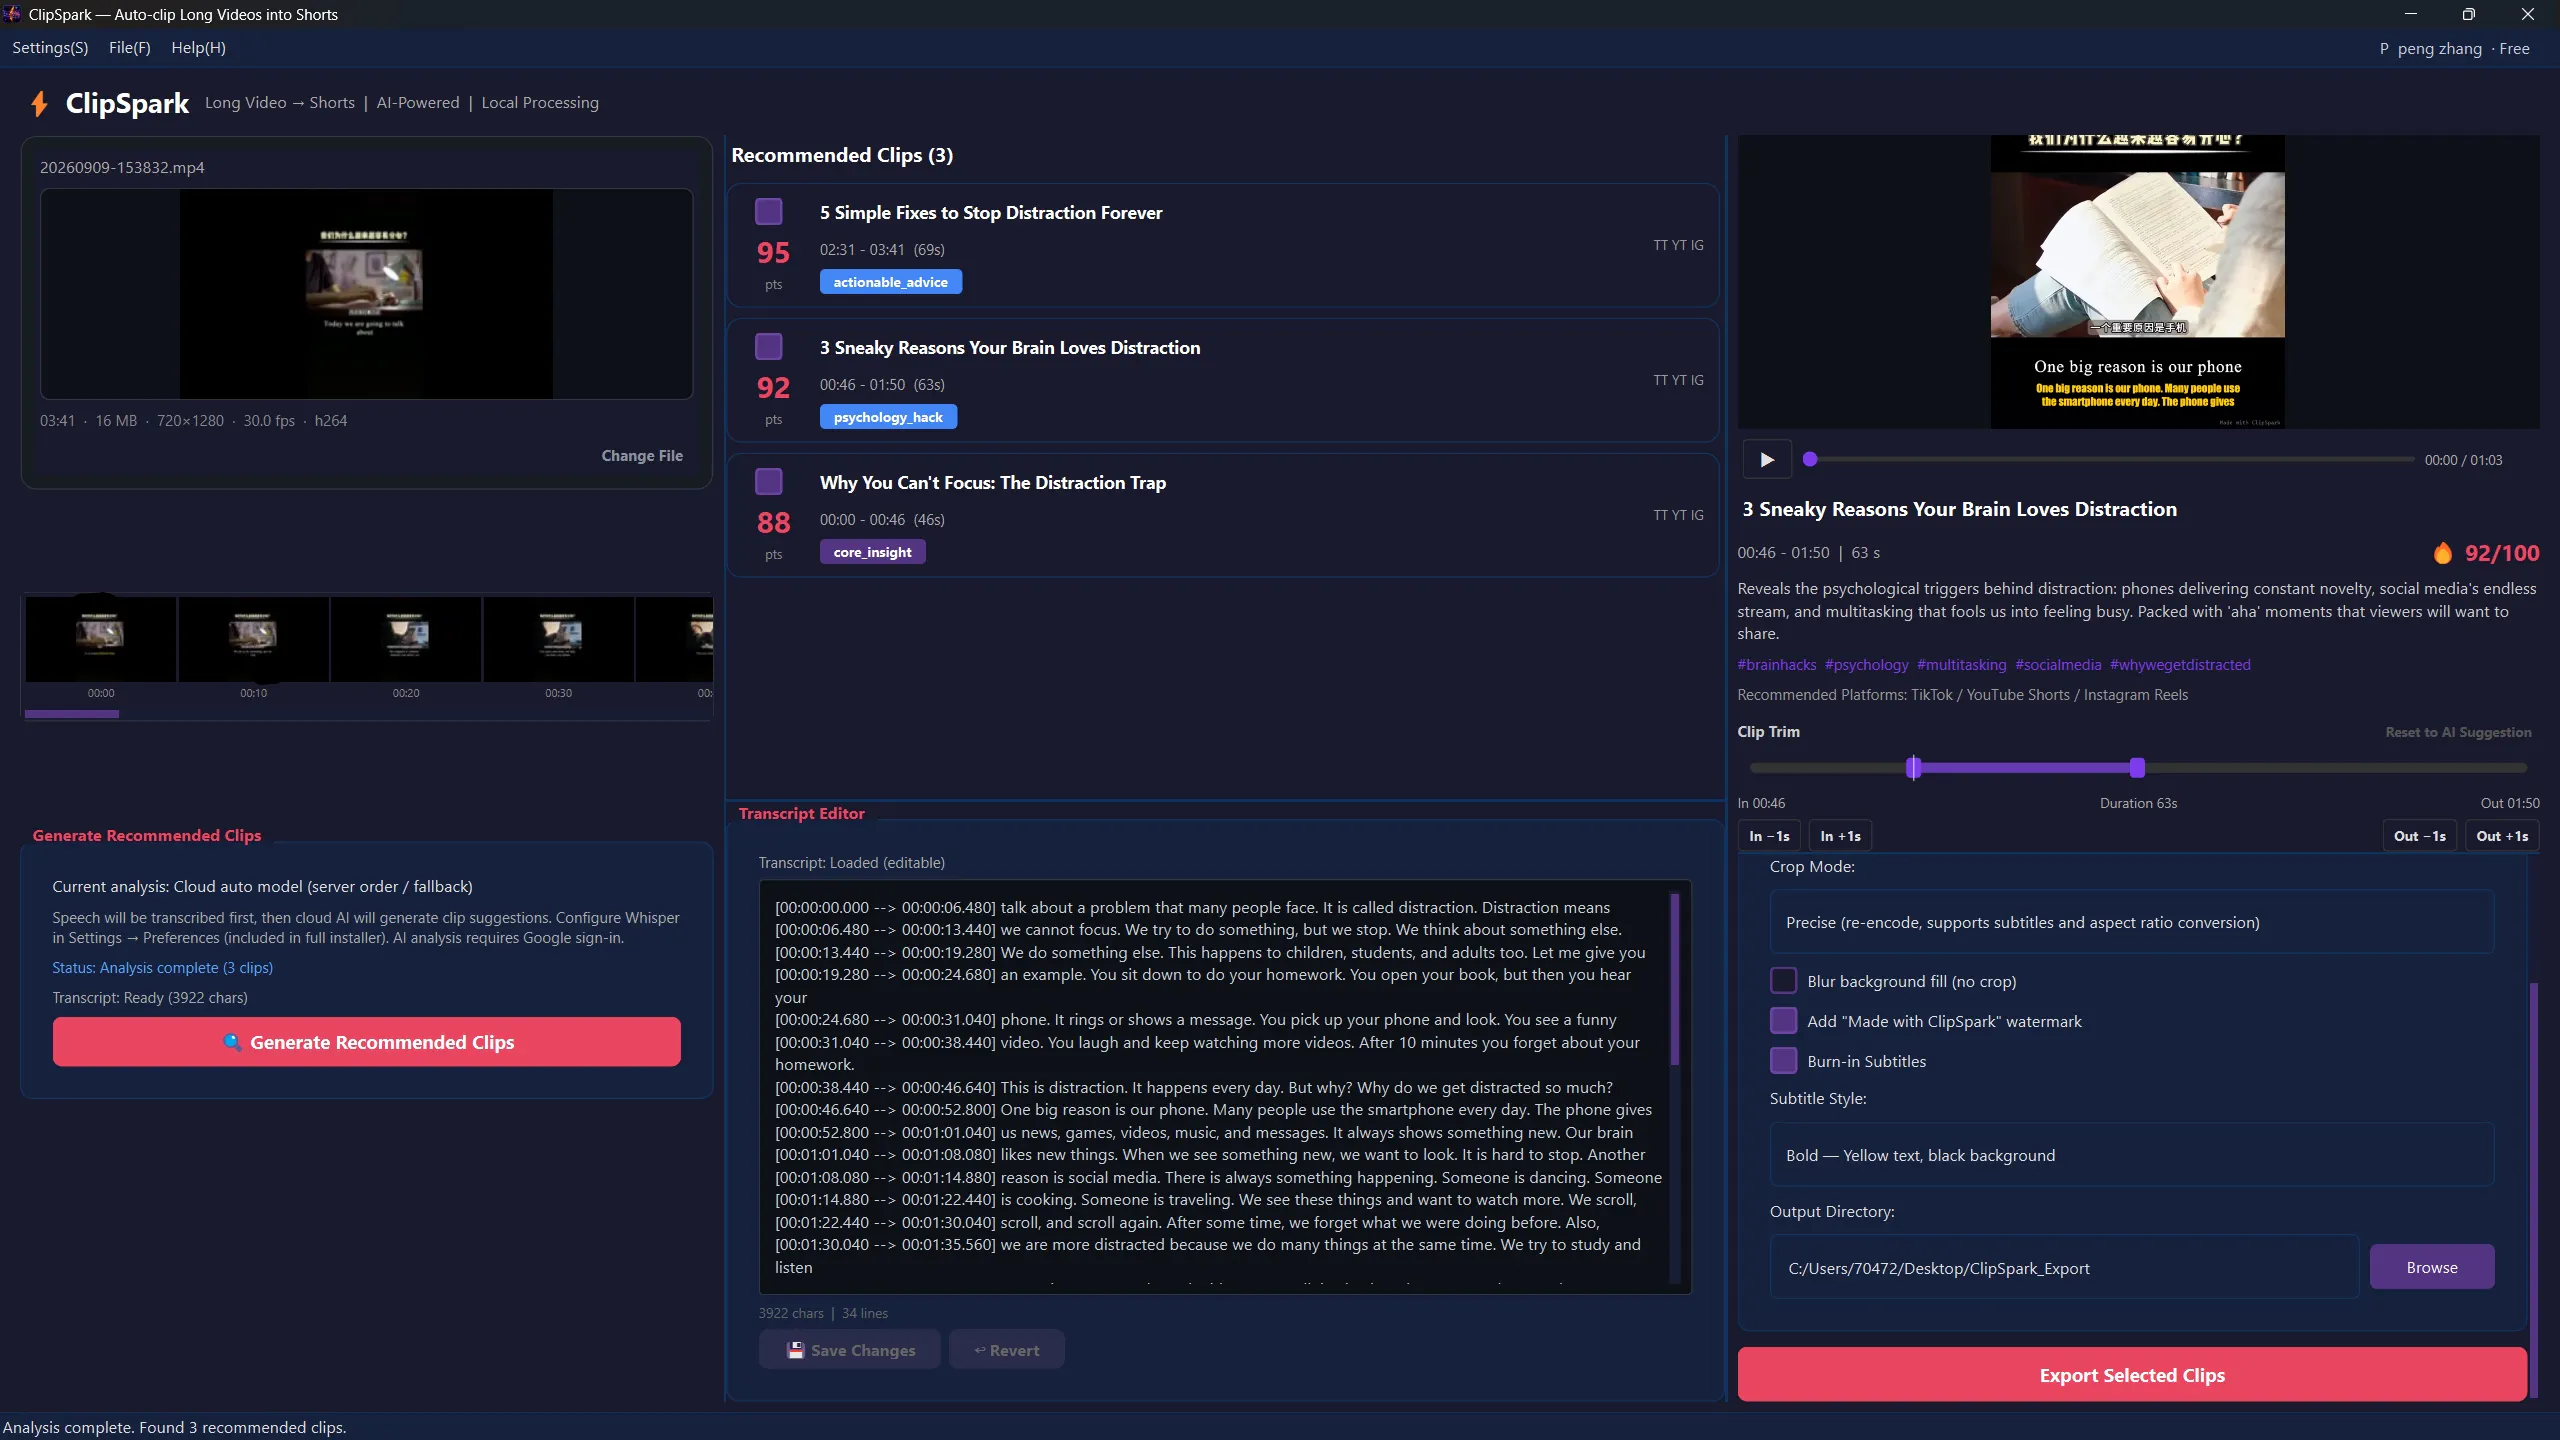
Task: Toggle Blur background fill option
Action: 1783,981
